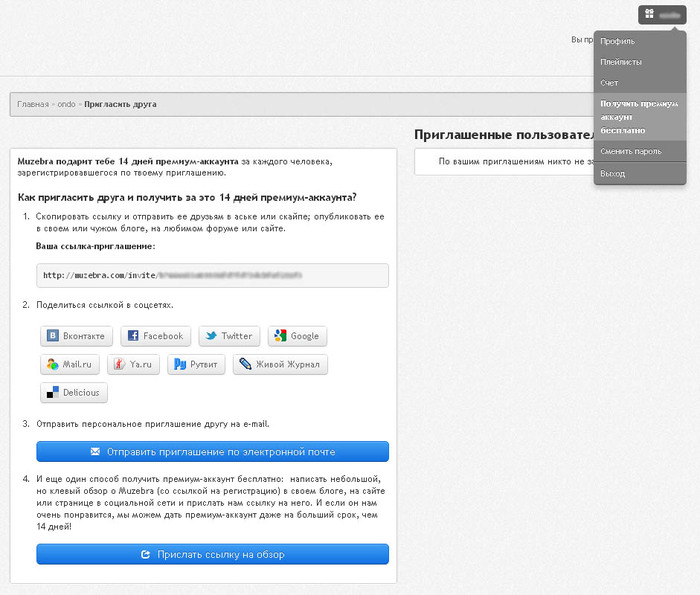Share invite link via Facebook label

pyautogui.click(x=163, y=336)
